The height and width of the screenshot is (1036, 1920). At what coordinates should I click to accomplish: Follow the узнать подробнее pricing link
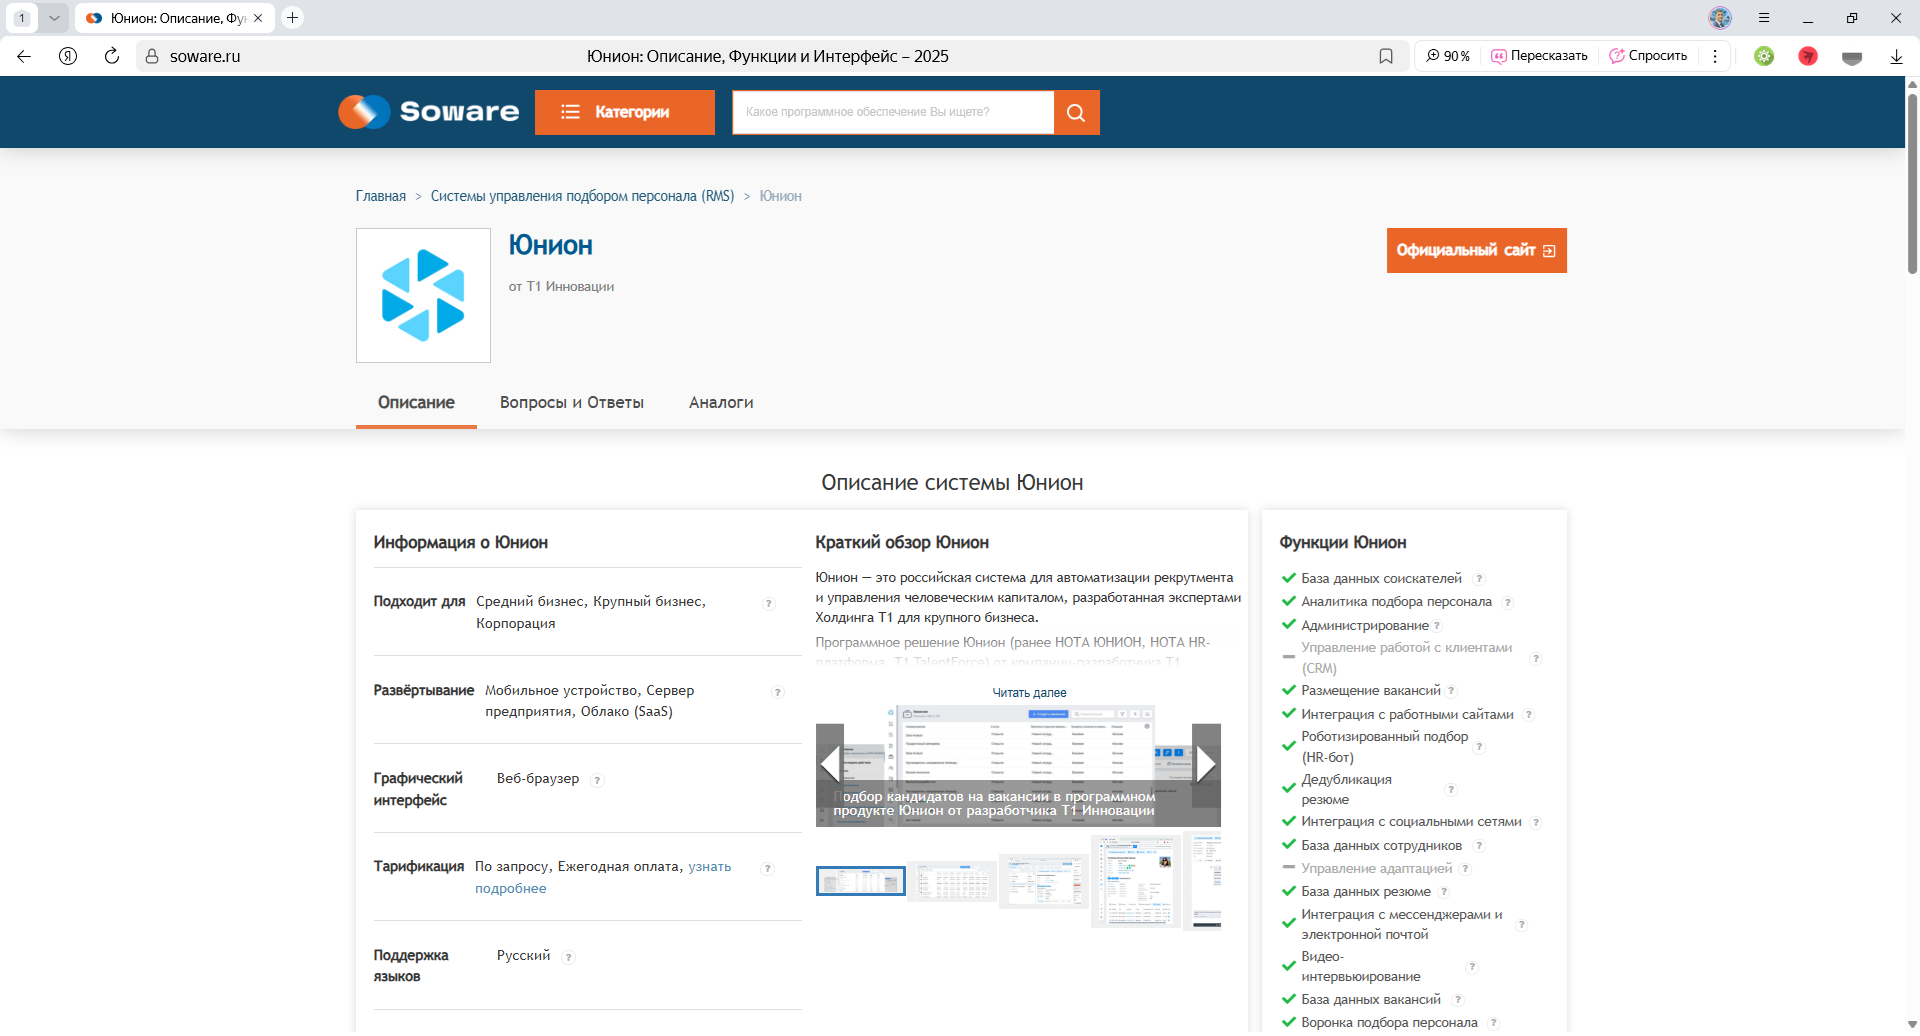(x=709, y=867)
